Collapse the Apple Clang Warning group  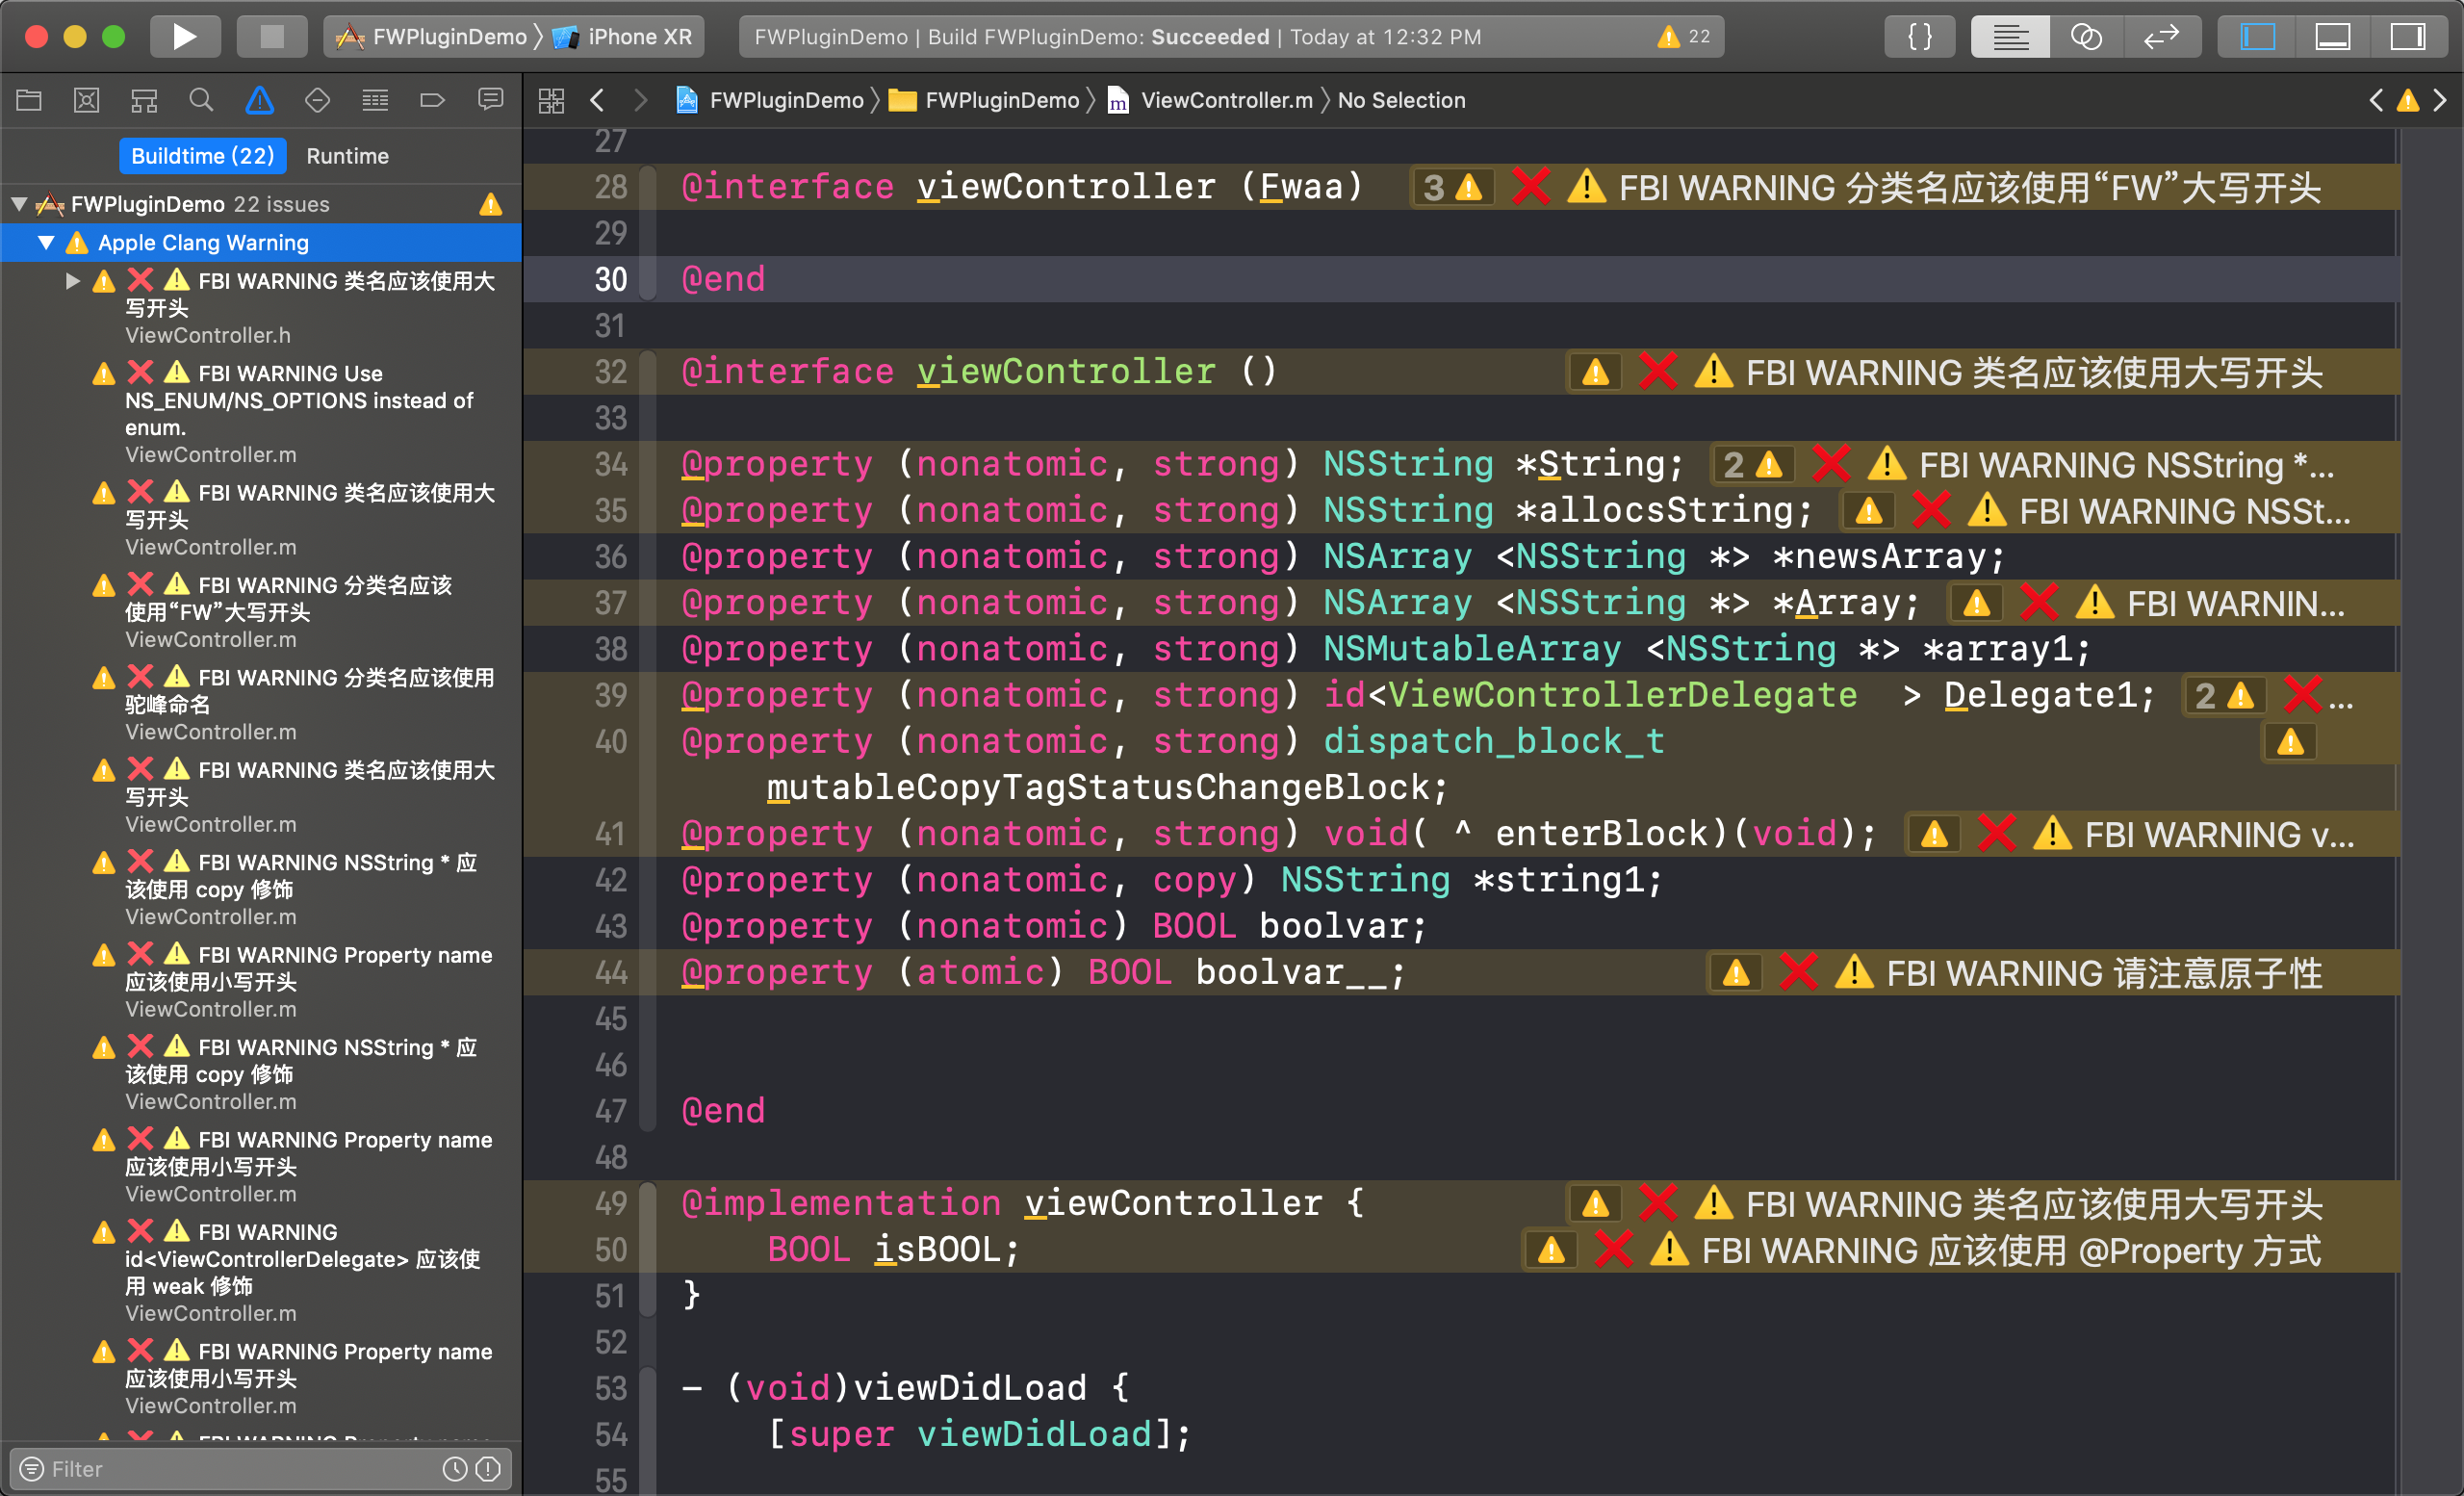46,243
